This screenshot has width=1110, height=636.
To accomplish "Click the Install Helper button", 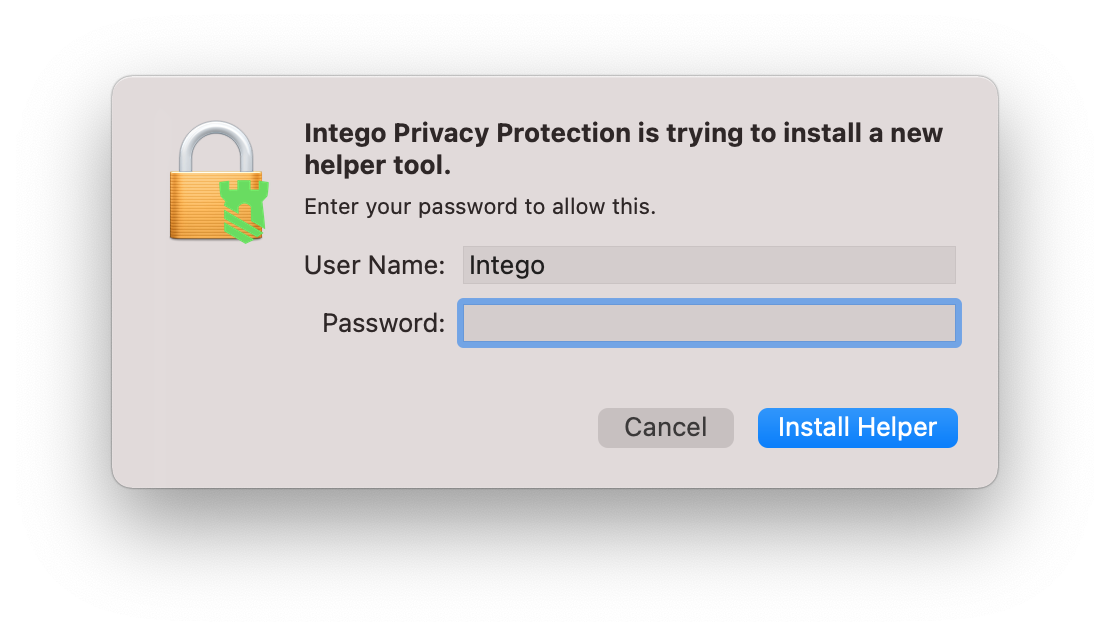I will (x=857, y=427).
